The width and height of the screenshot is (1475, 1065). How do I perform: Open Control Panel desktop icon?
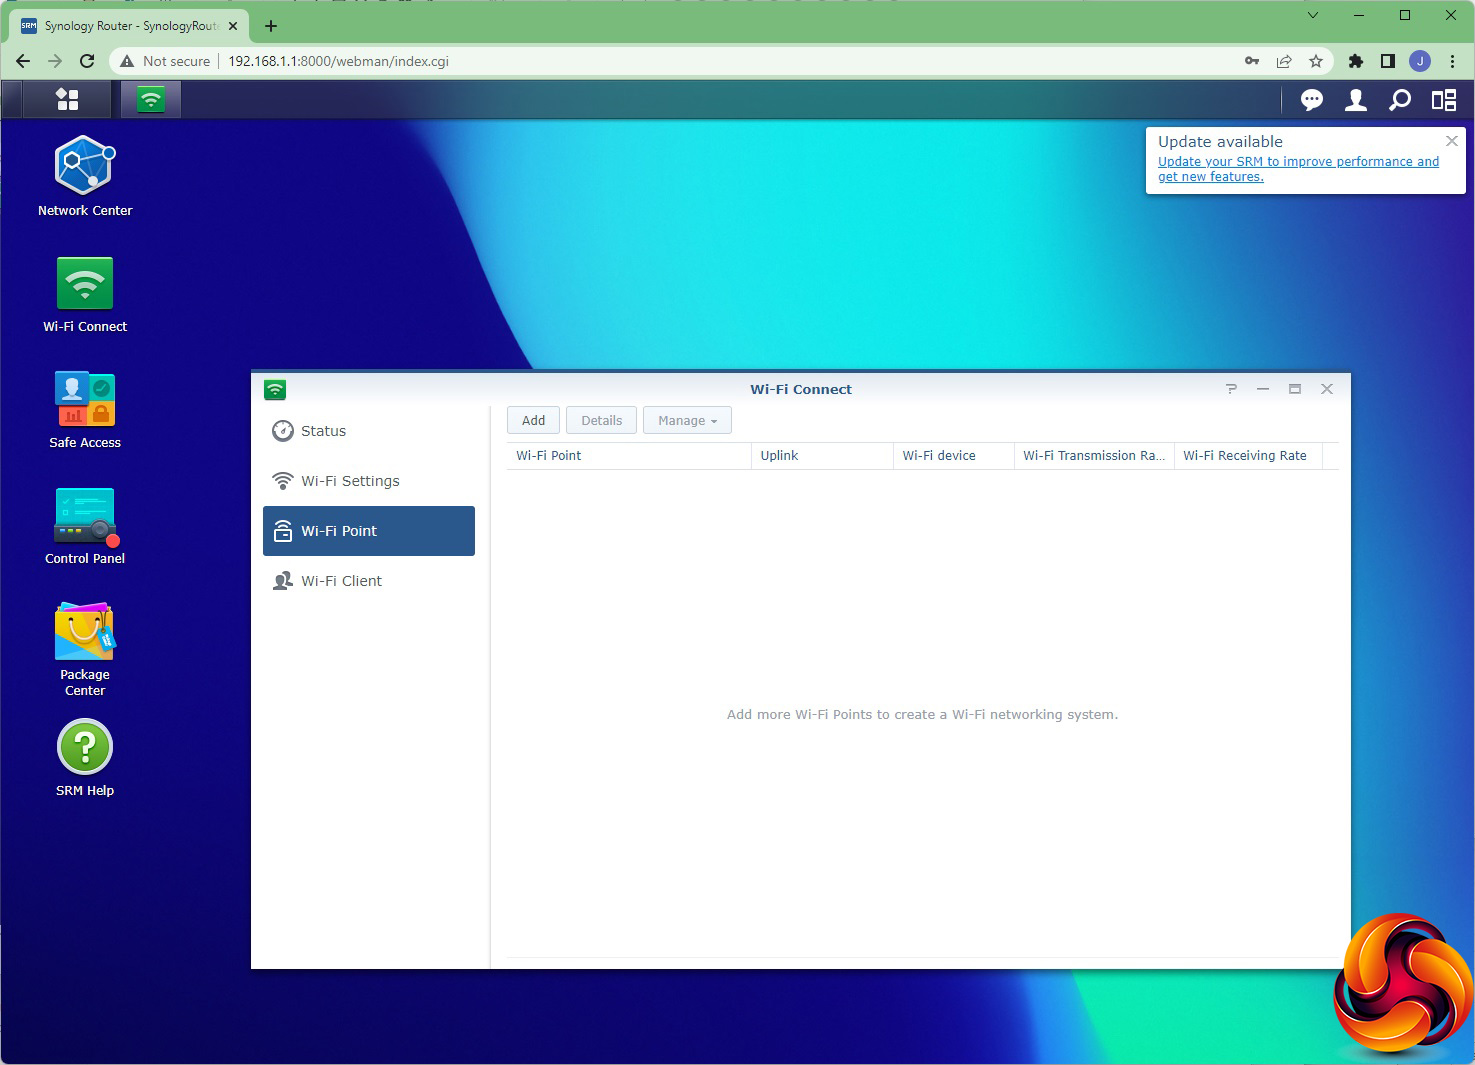pyautogui.click(x=85, y=526)
